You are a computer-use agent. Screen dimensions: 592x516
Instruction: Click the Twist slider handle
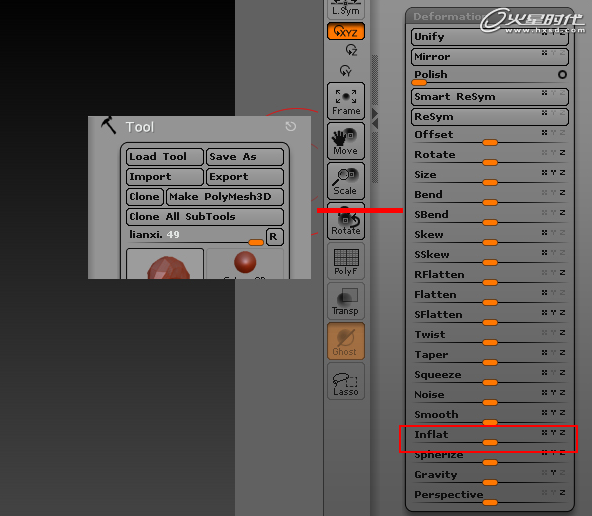click(490, 343)
